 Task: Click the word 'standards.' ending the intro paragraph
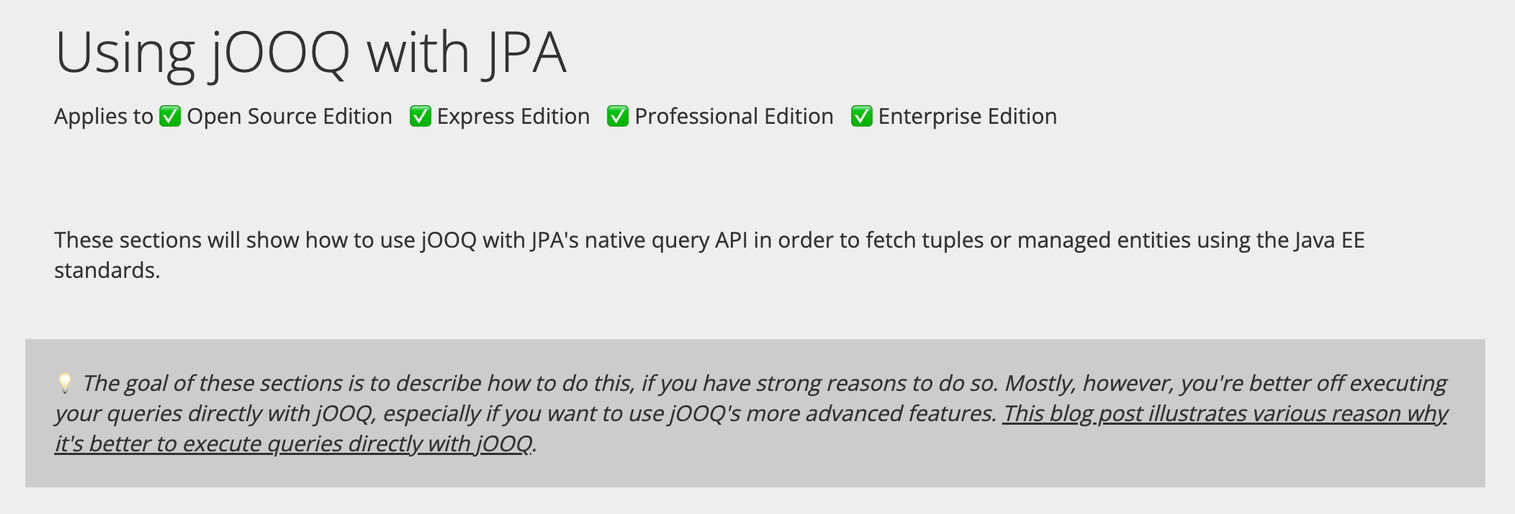(x=107, y=270)
